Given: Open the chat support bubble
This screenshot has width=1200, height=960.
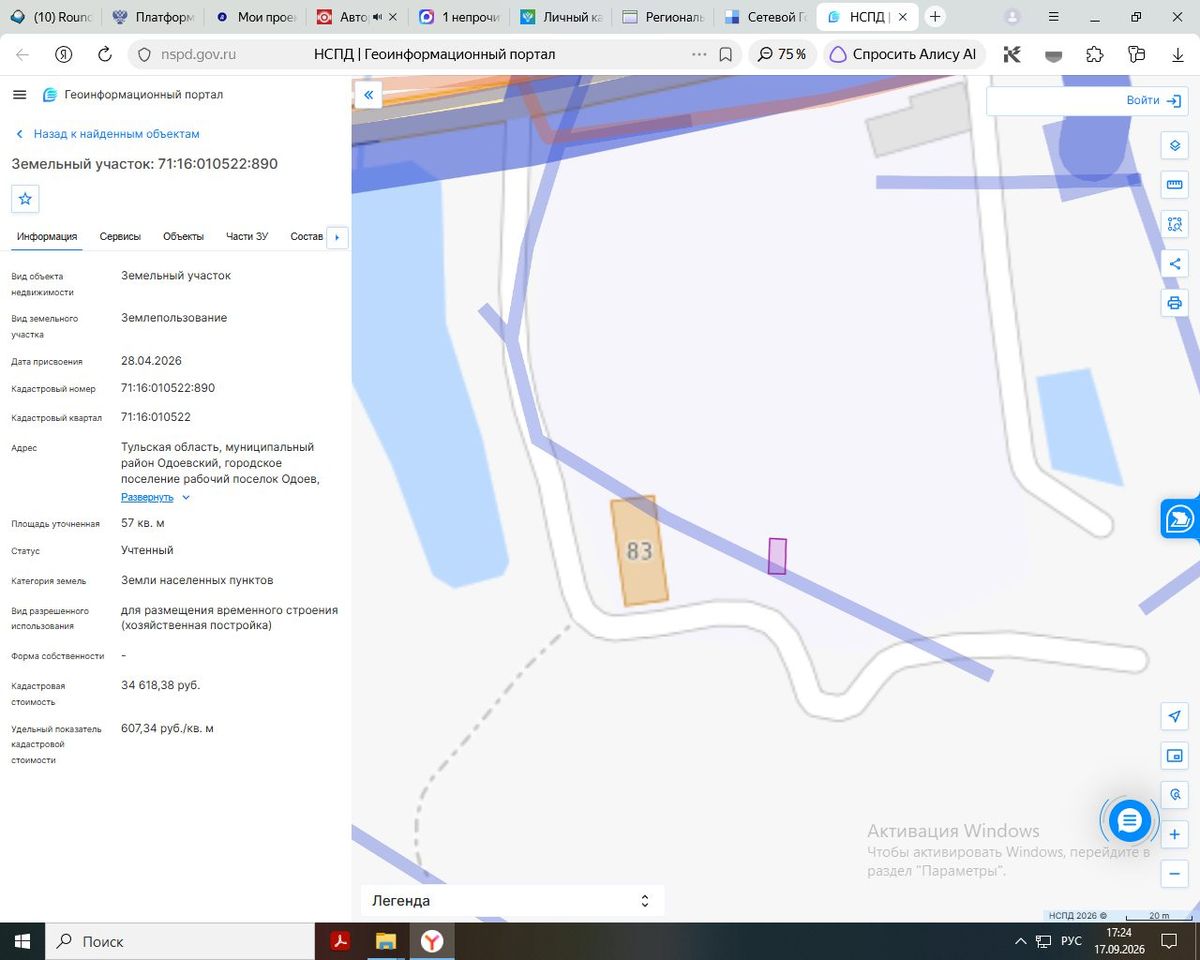Looking at the screenshot, I should [1130, 821].
